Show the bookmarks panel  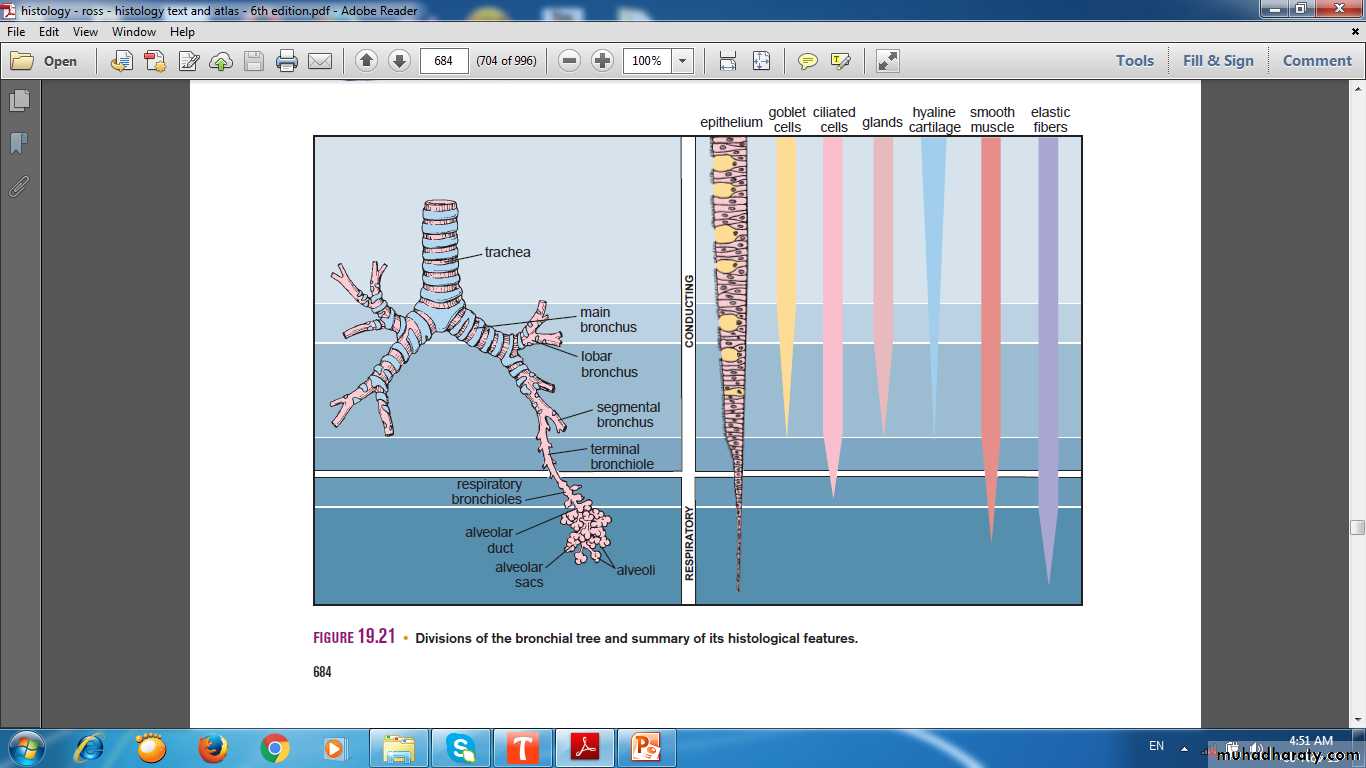point(19,144)
